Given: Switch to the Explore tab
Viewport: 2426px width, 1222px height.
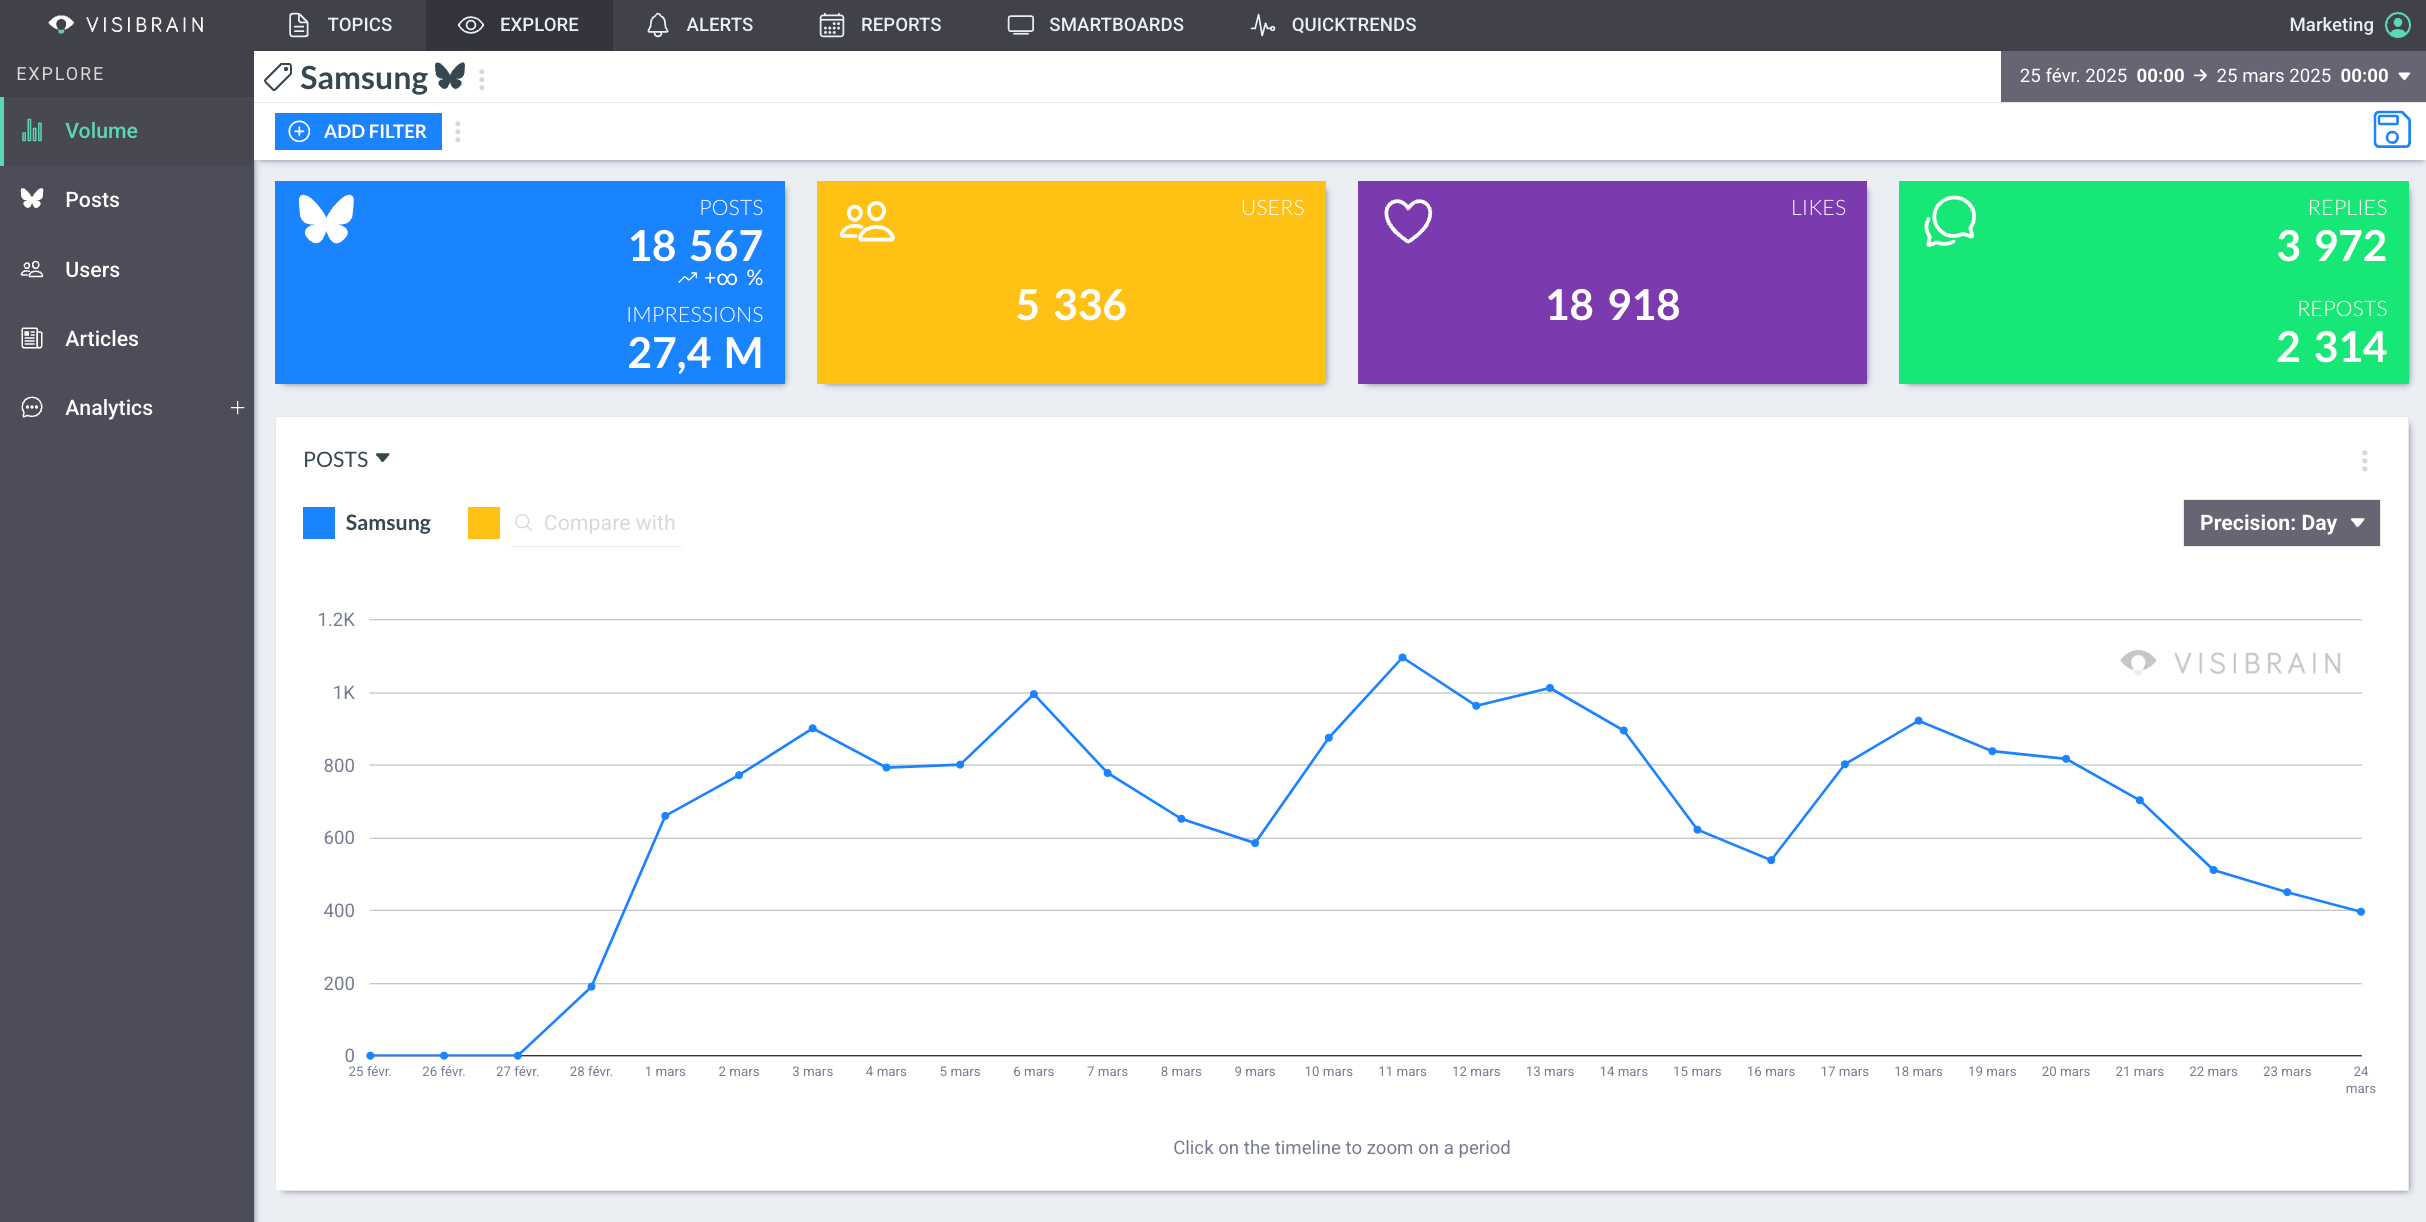Looking at the screenshot, I should [519, 25].
